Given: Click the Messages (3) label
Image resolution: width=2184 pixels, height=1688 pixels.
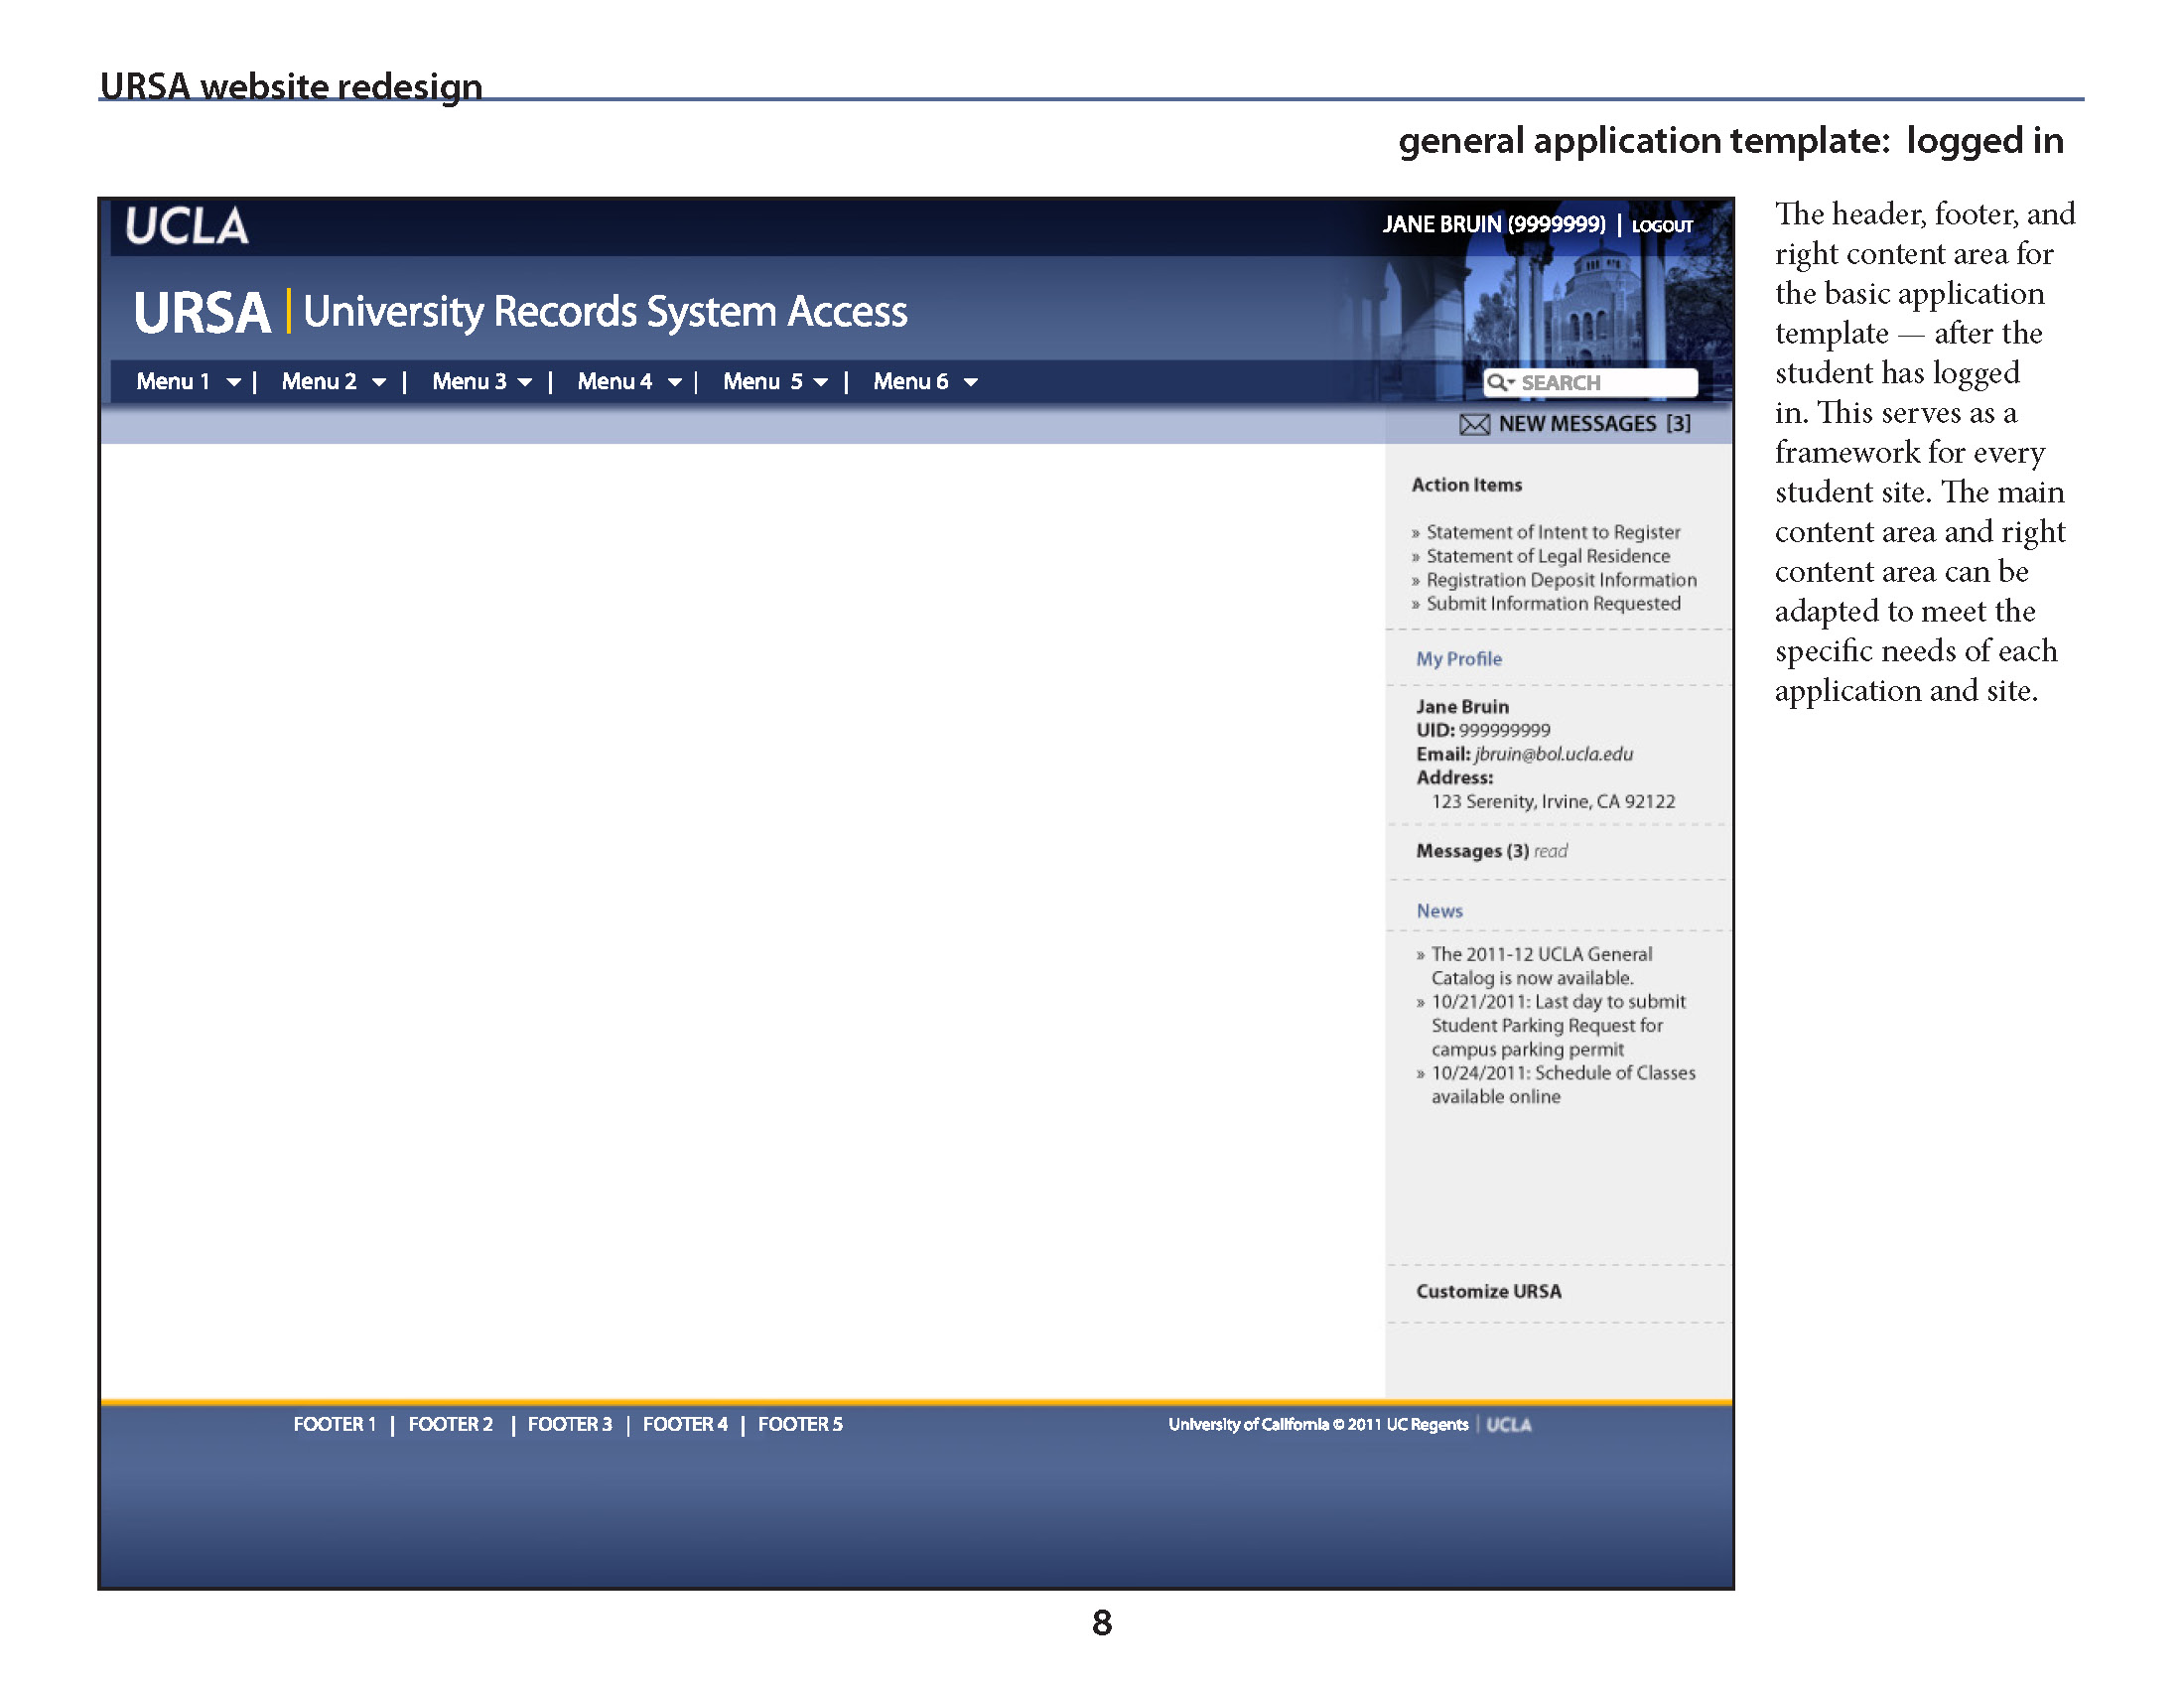Looking at the screenshot, I should [1472, 851].
